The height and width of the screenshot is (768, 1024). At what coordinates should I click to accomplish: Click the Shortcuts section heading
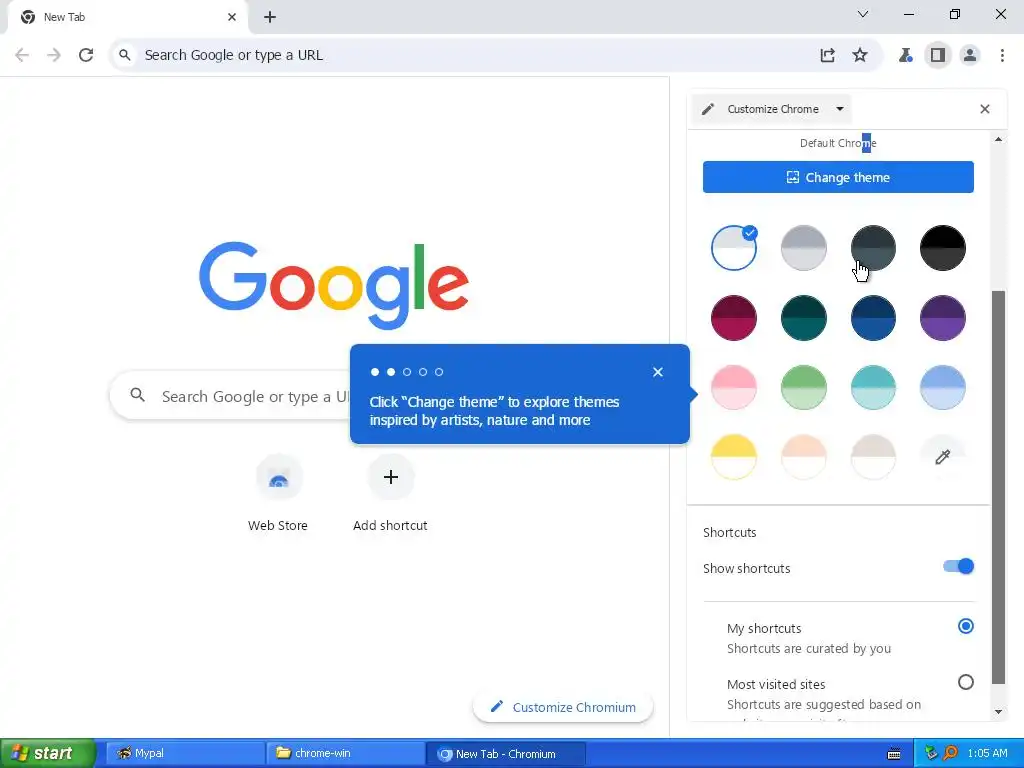pyautogui.click(x=729, y=532)
